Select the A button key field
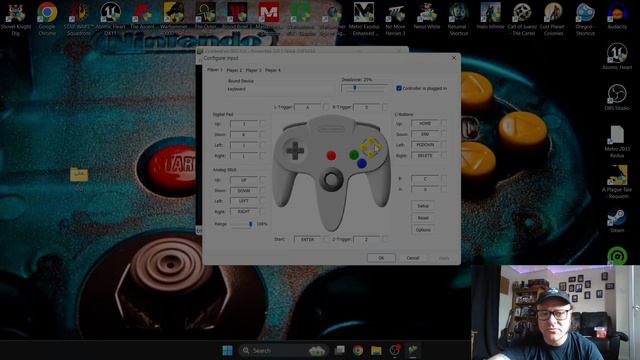This screenshot has width=640, height=360. 425,189
